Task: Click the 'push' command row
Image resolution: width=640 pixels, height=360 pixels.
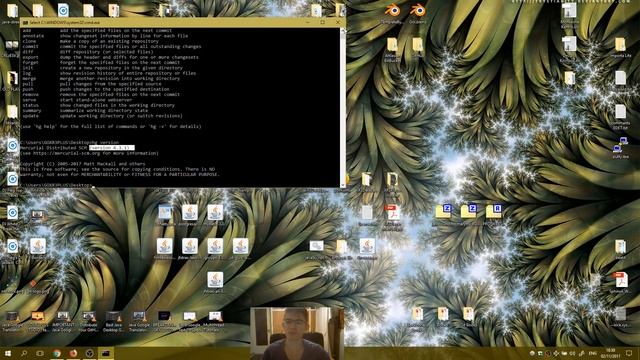Action: coord(96,89)
